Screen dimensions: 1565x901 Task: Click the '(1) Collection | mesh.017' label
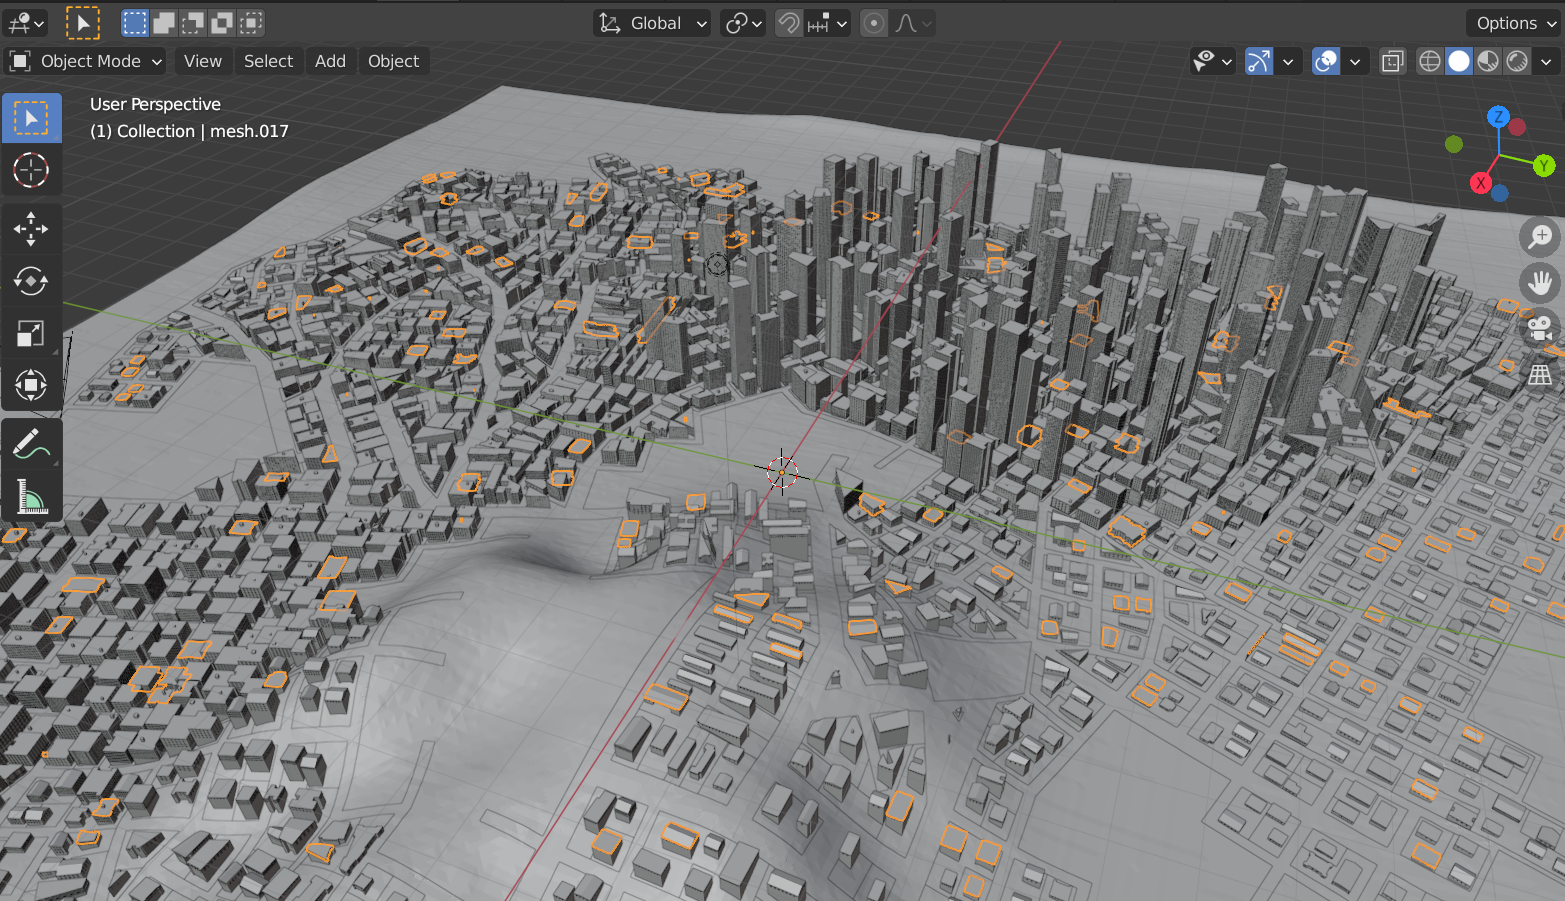(x=189, y=131)
